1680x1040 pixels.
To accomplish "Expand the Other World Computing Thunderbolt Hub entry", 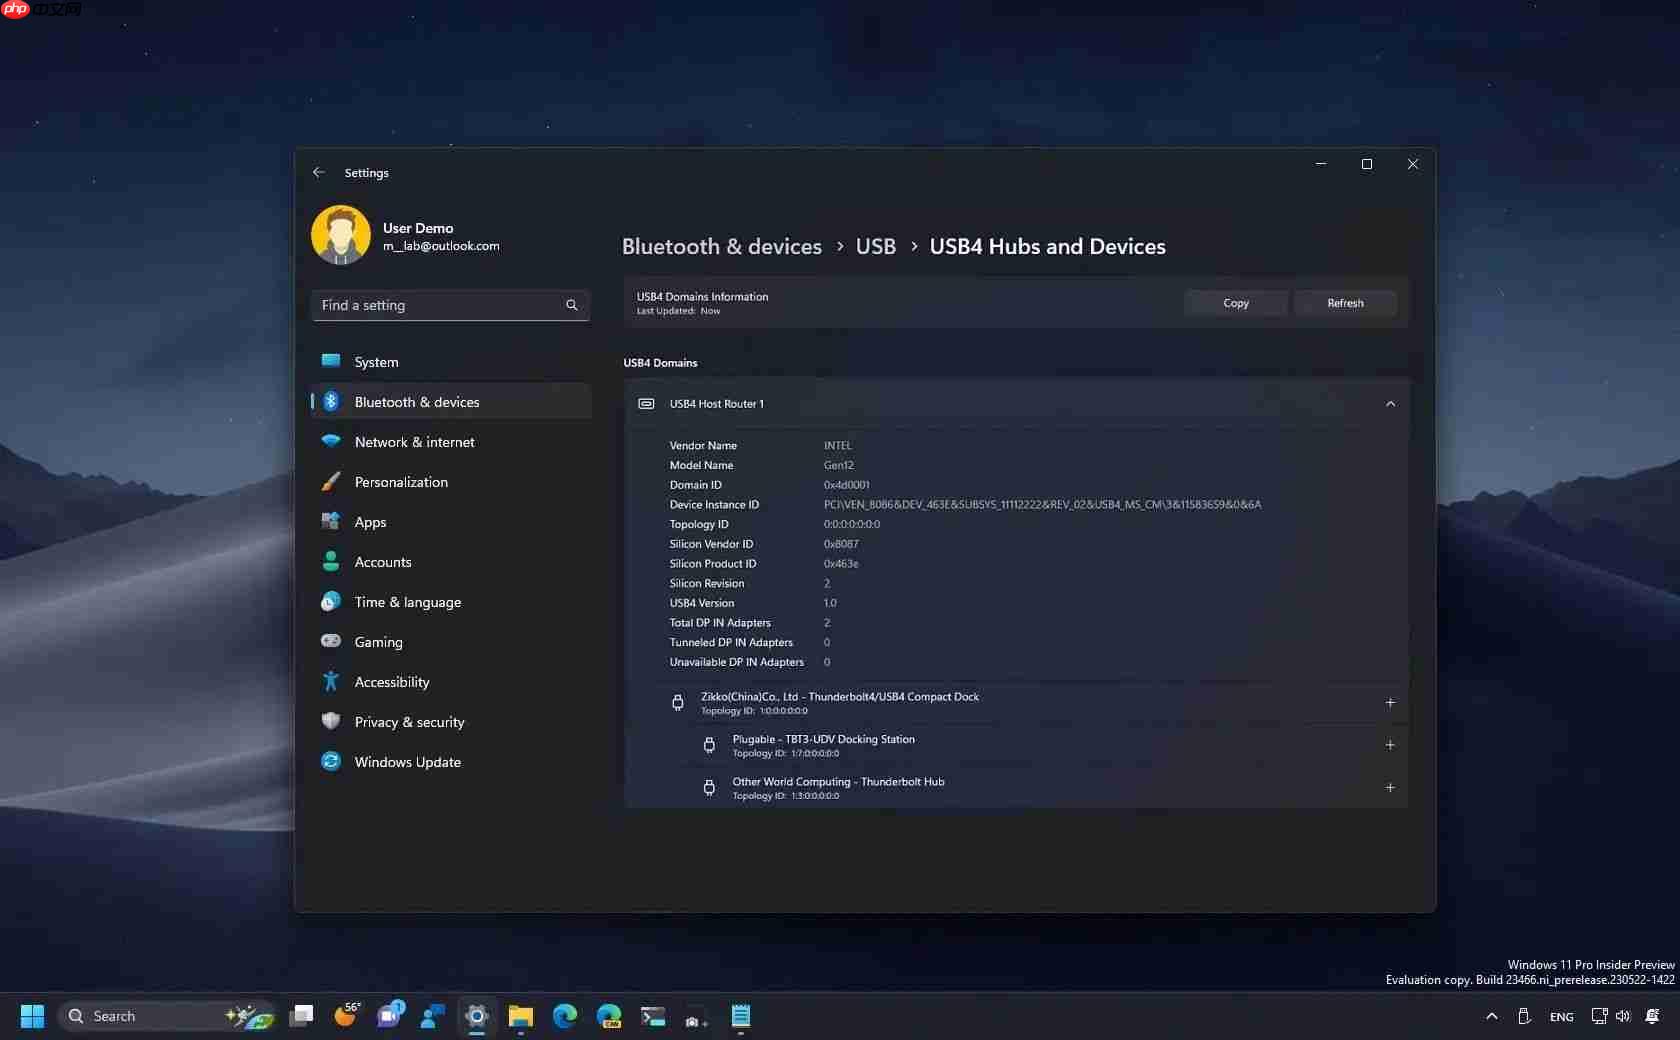I will 1390,788.
